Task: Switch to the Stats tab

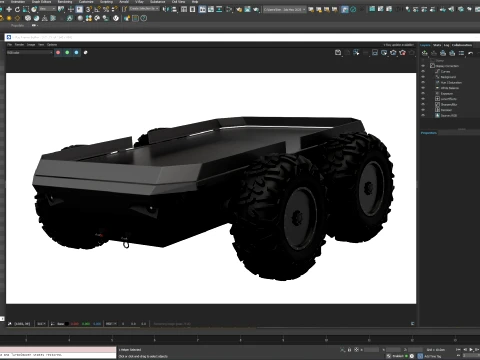Action: 437,45
